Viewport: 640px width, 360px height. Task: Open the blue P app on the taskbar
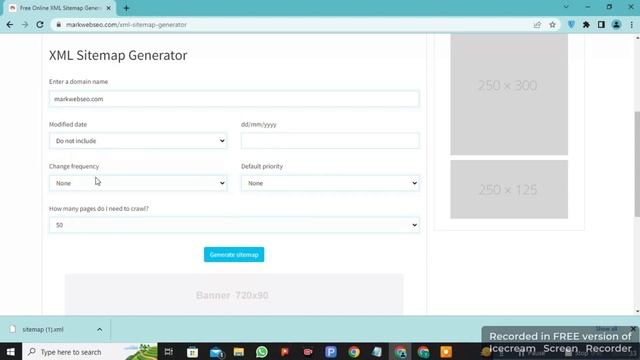331,352
